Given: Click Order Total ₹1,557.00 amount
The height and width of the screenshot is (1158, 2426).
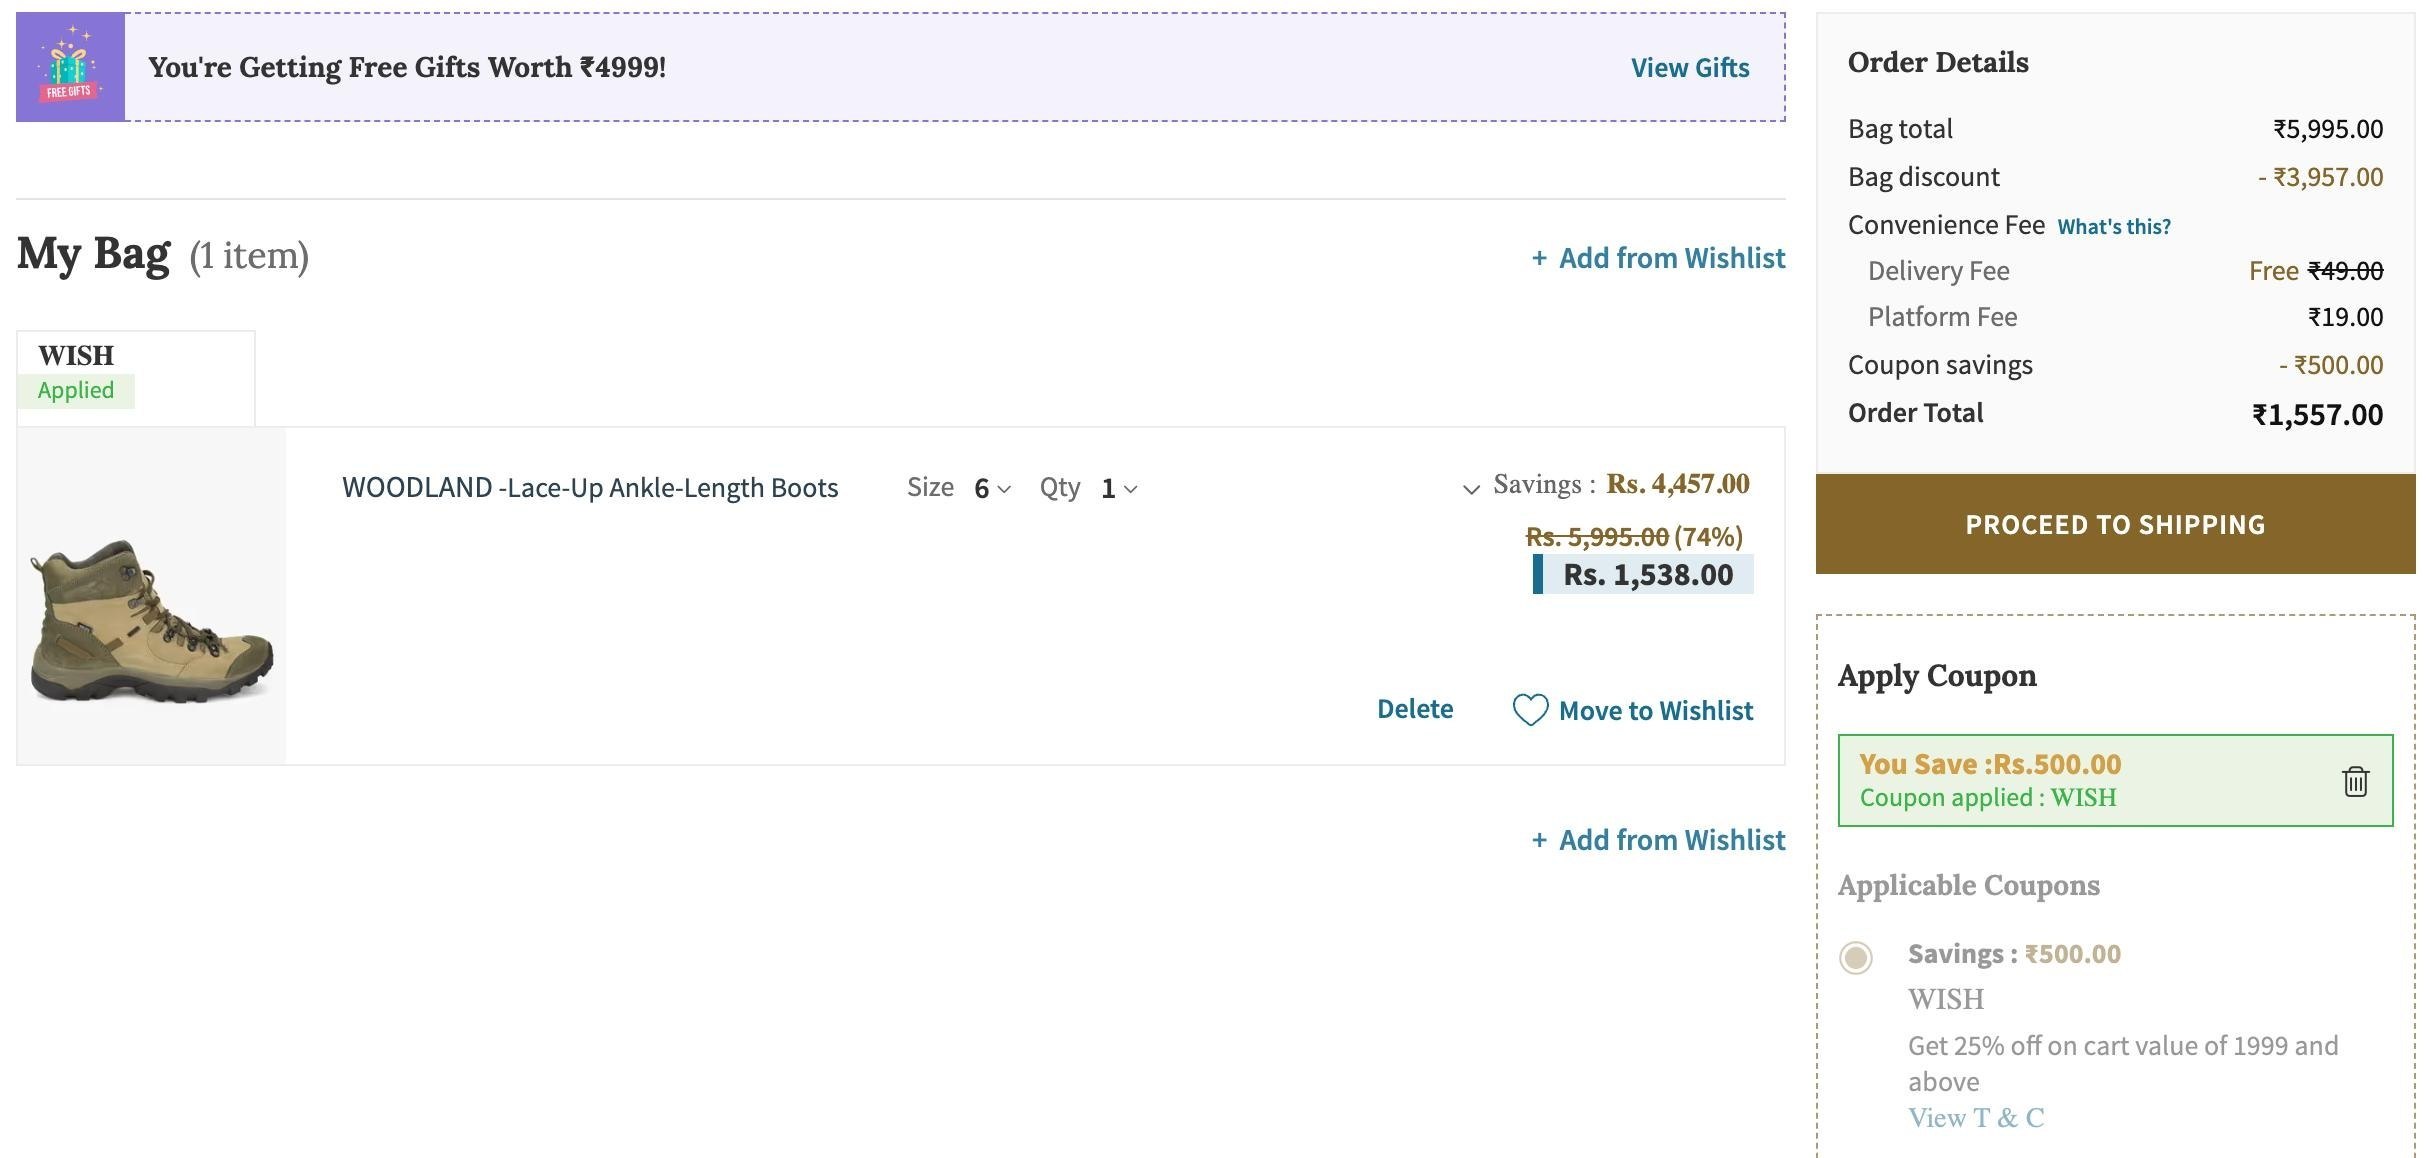Looking at the screenshot, I should [2317, 415].
